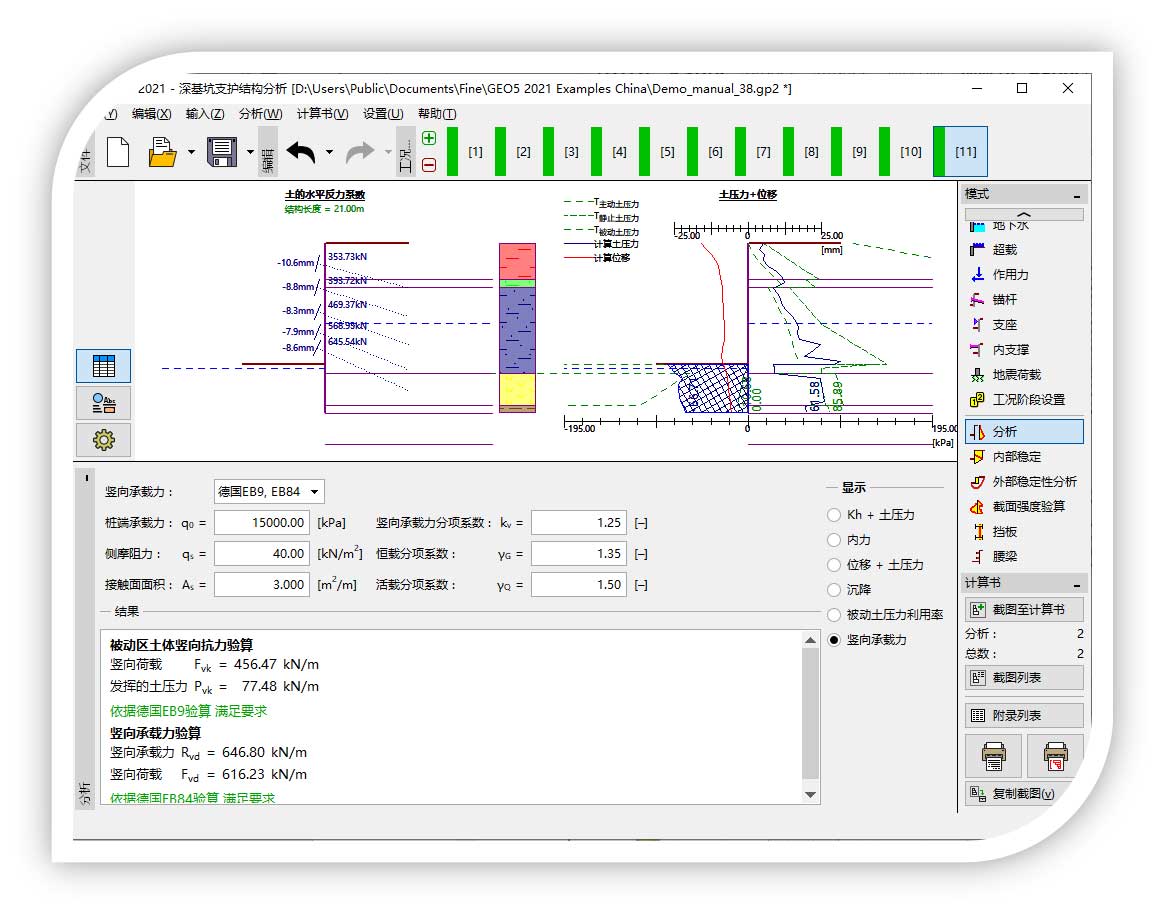Image resolution: width=1165 pixels, height=914 pixels.
Task: Select the 内力 display option
Action: click(x=834, y=540)
